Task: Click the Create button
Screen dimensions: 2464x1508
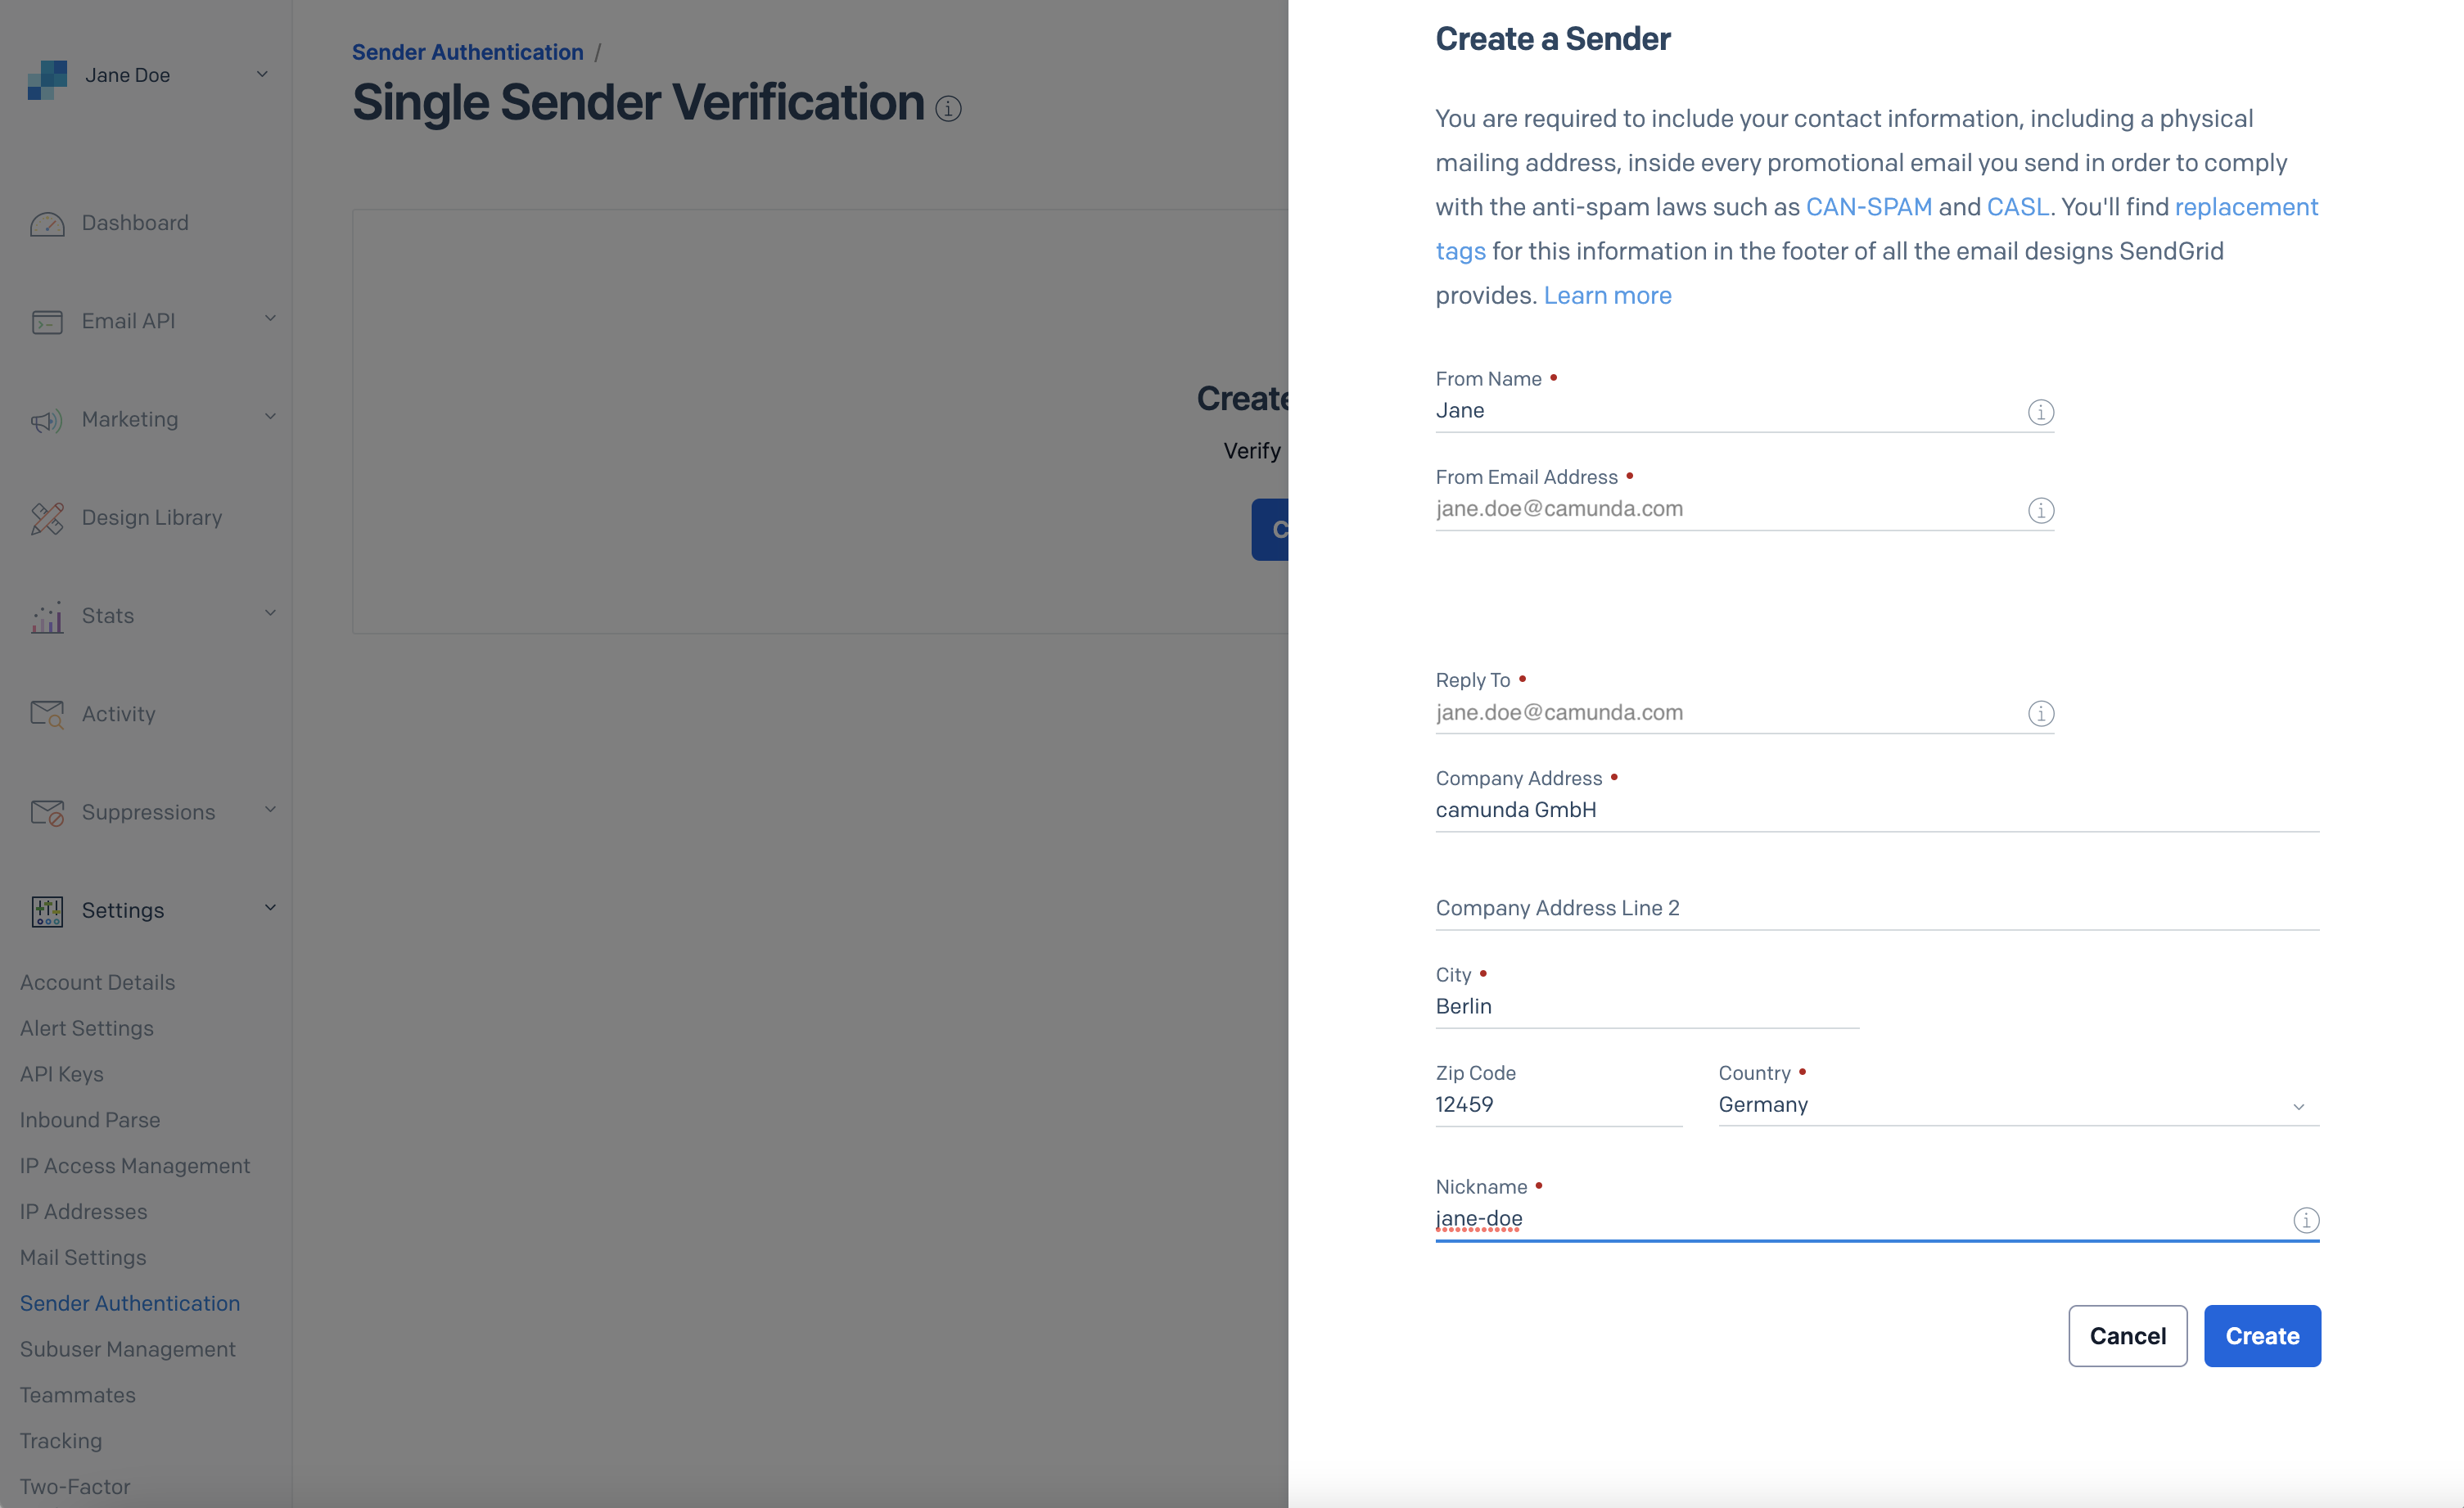Action: pyautogui.click(x=2262, y=1336)
